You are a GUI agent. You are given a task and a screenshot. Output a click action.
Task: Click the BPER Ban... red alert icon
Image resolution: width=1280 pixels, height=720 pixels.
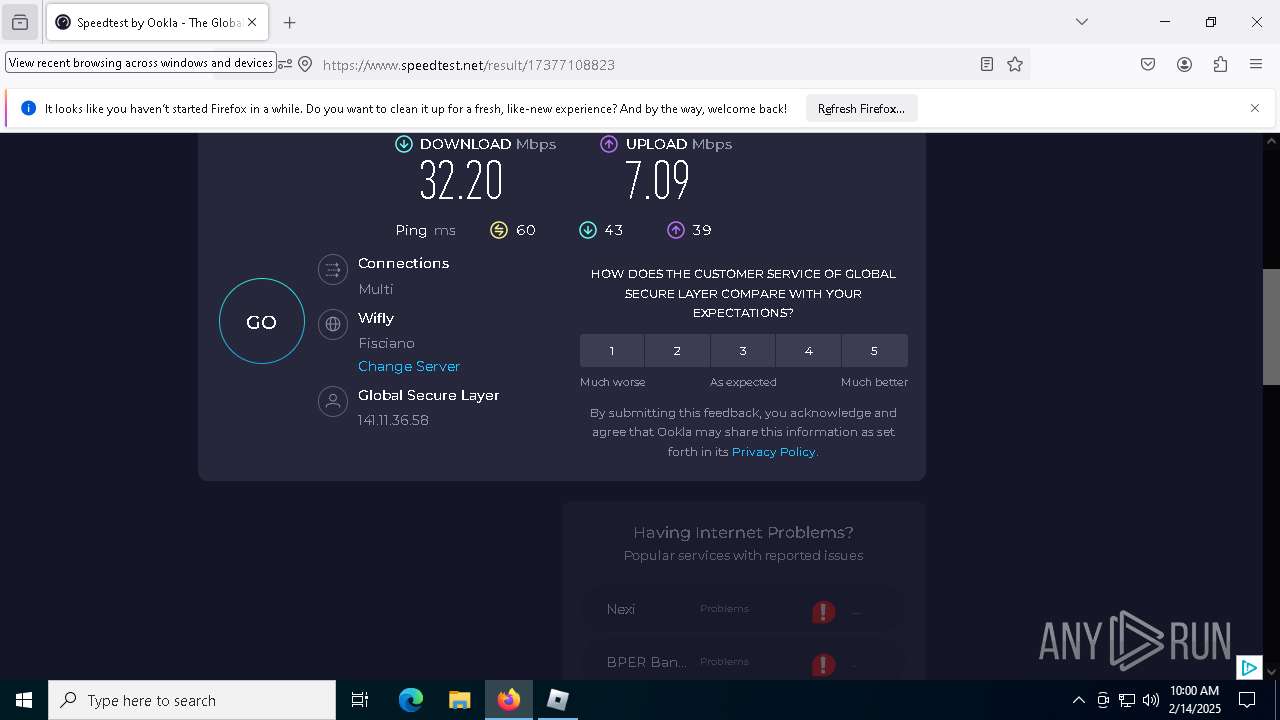tap(823, 664)
